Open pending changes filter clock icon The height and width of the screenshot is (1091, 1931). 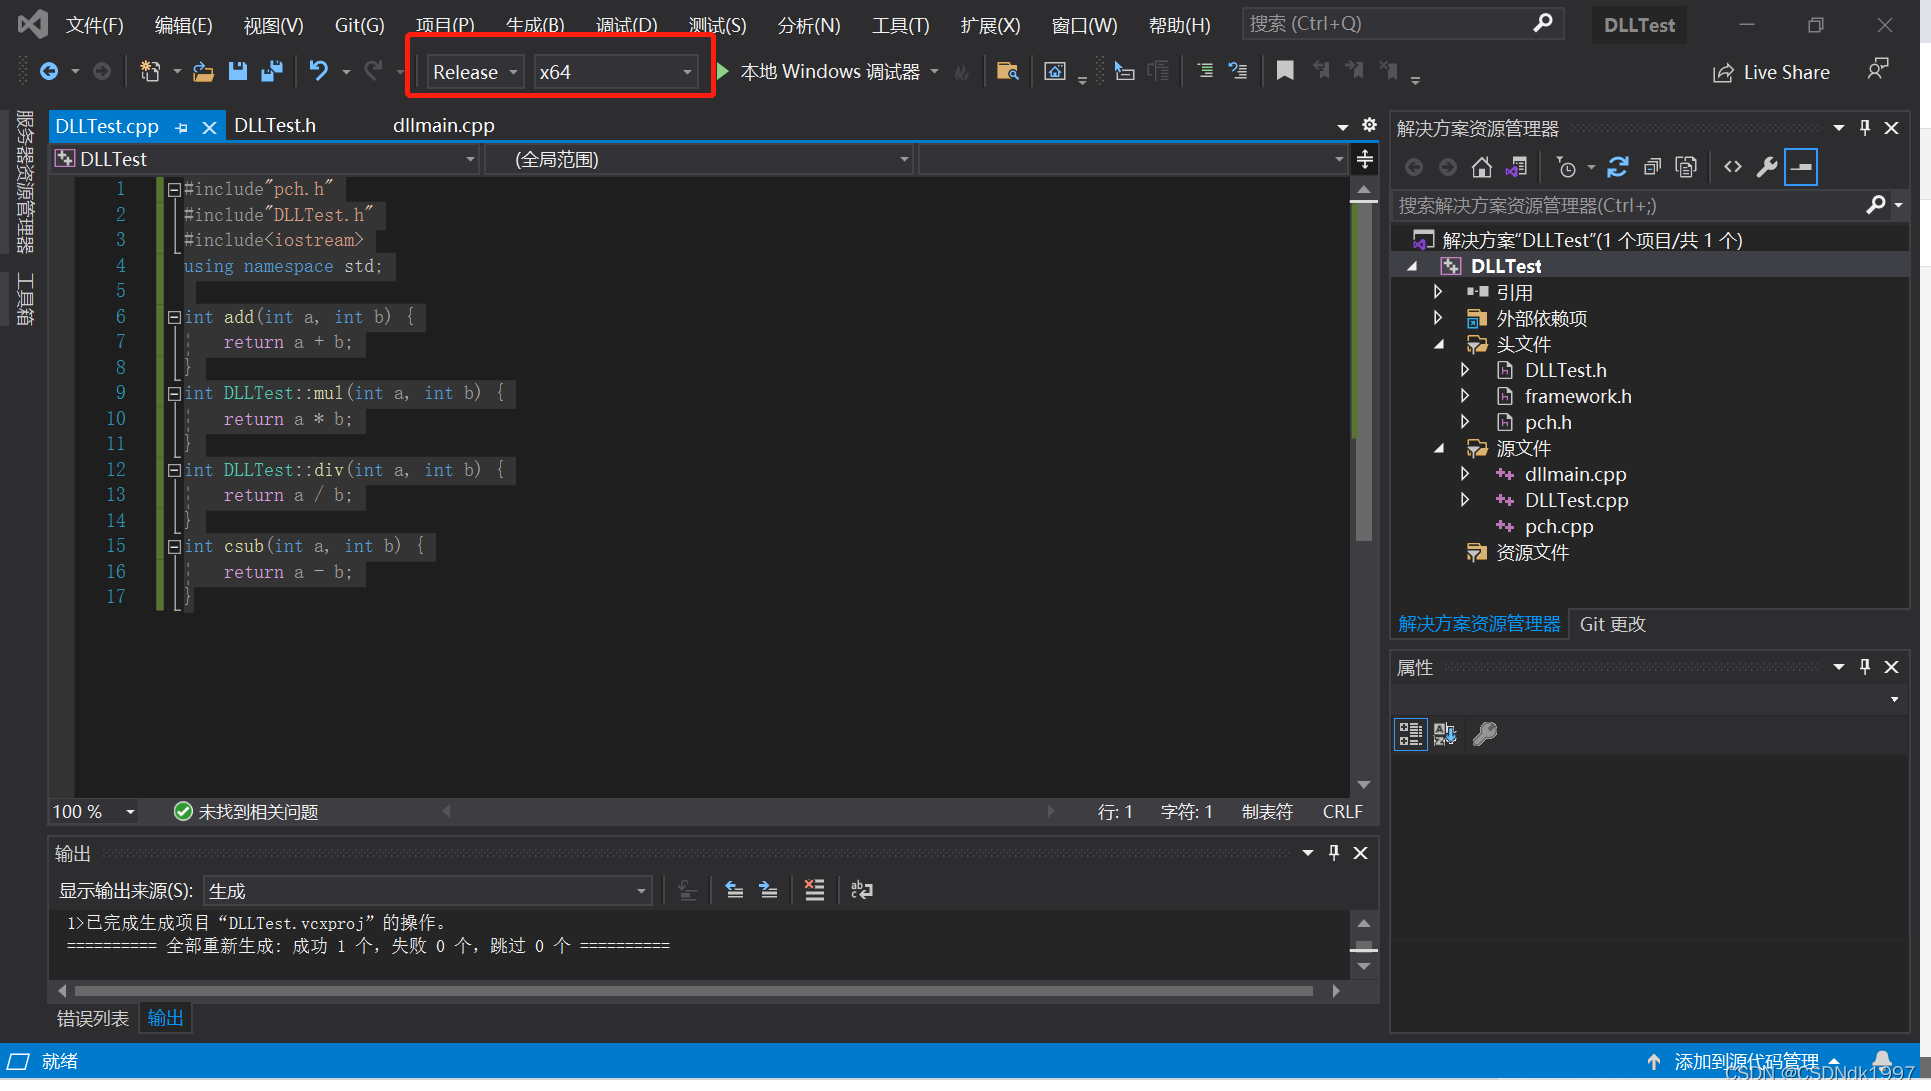click(1567, 168)
